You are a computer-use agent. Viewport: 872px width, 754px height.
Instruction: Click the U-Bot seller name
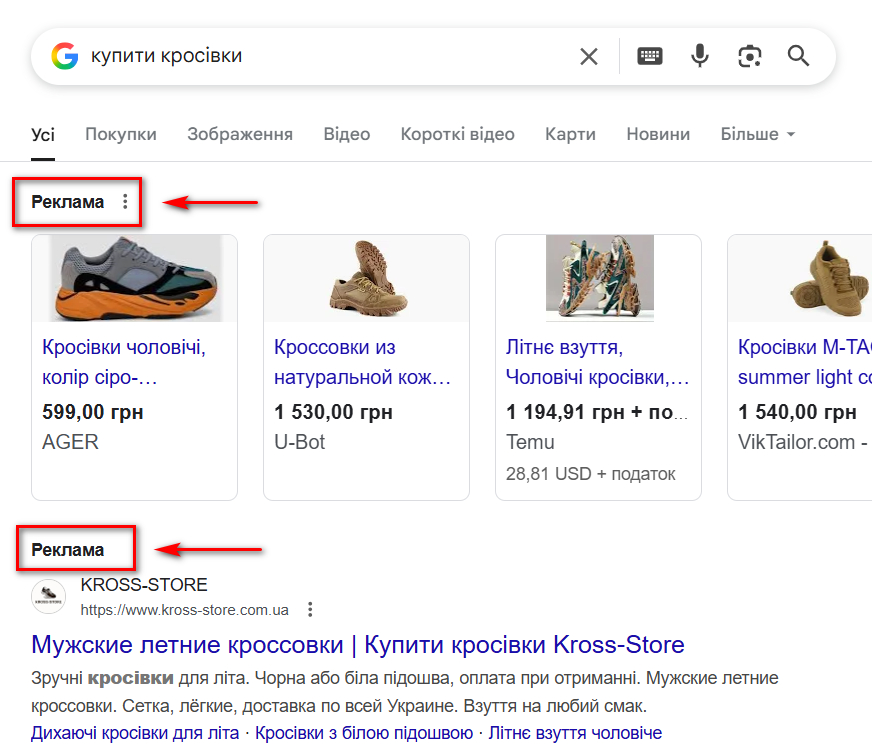(300, 442)
